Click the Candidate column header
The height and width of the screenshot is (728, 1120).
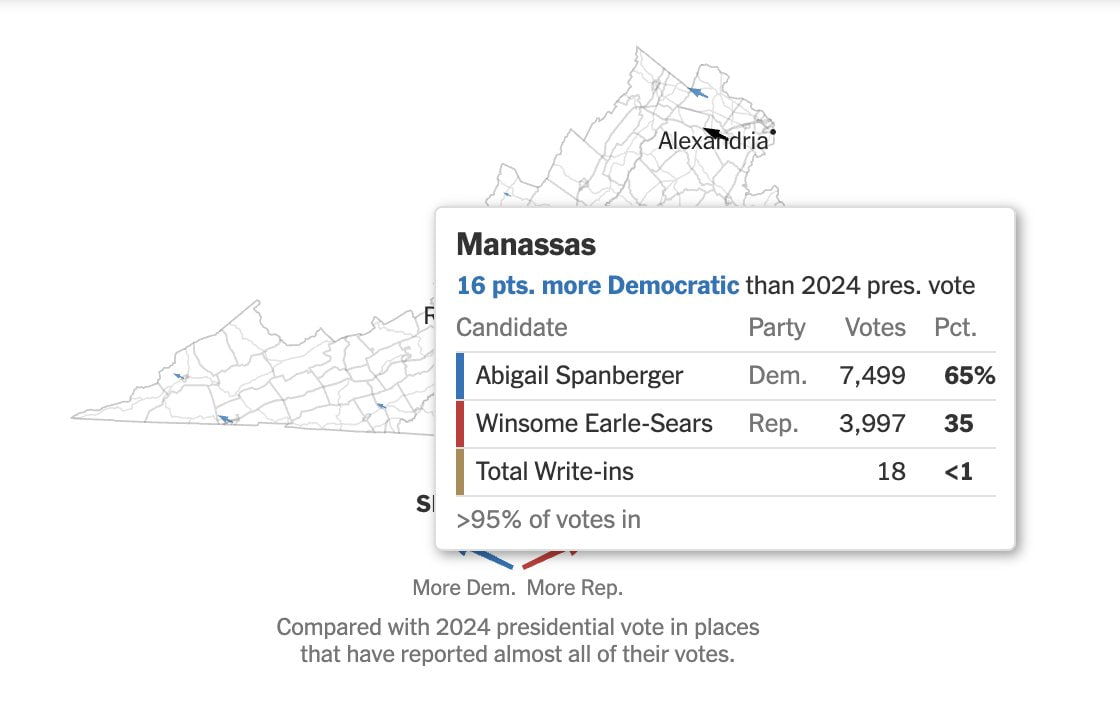511,328
